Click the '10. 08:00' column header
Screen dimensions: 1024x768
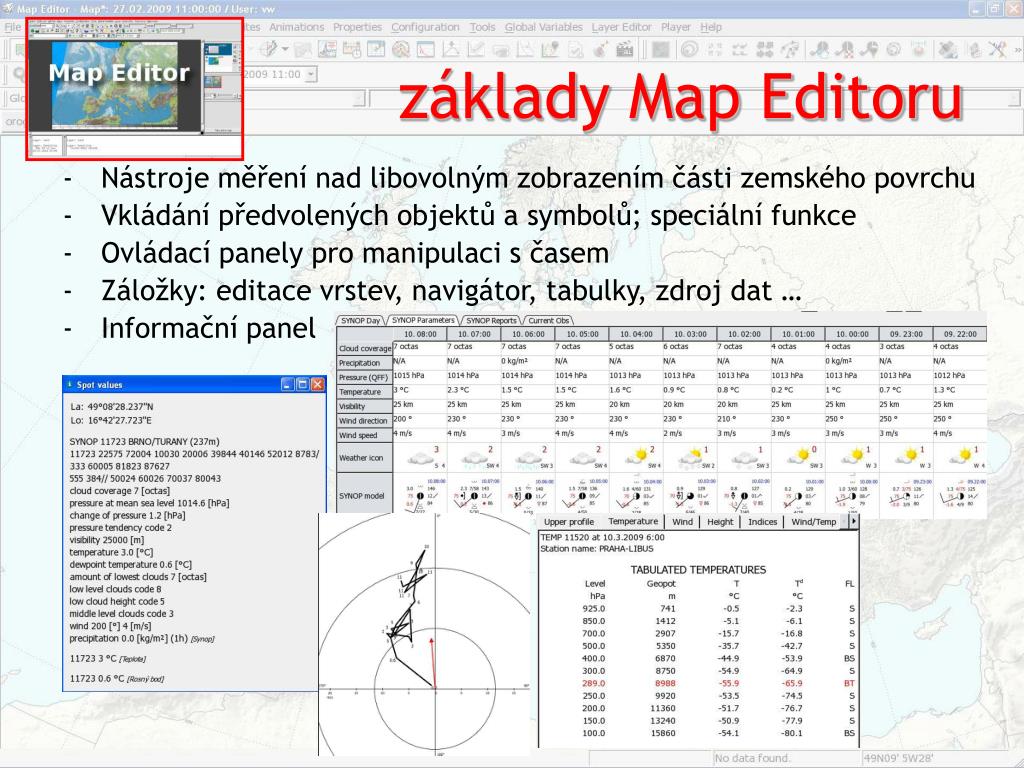[420, 334]
